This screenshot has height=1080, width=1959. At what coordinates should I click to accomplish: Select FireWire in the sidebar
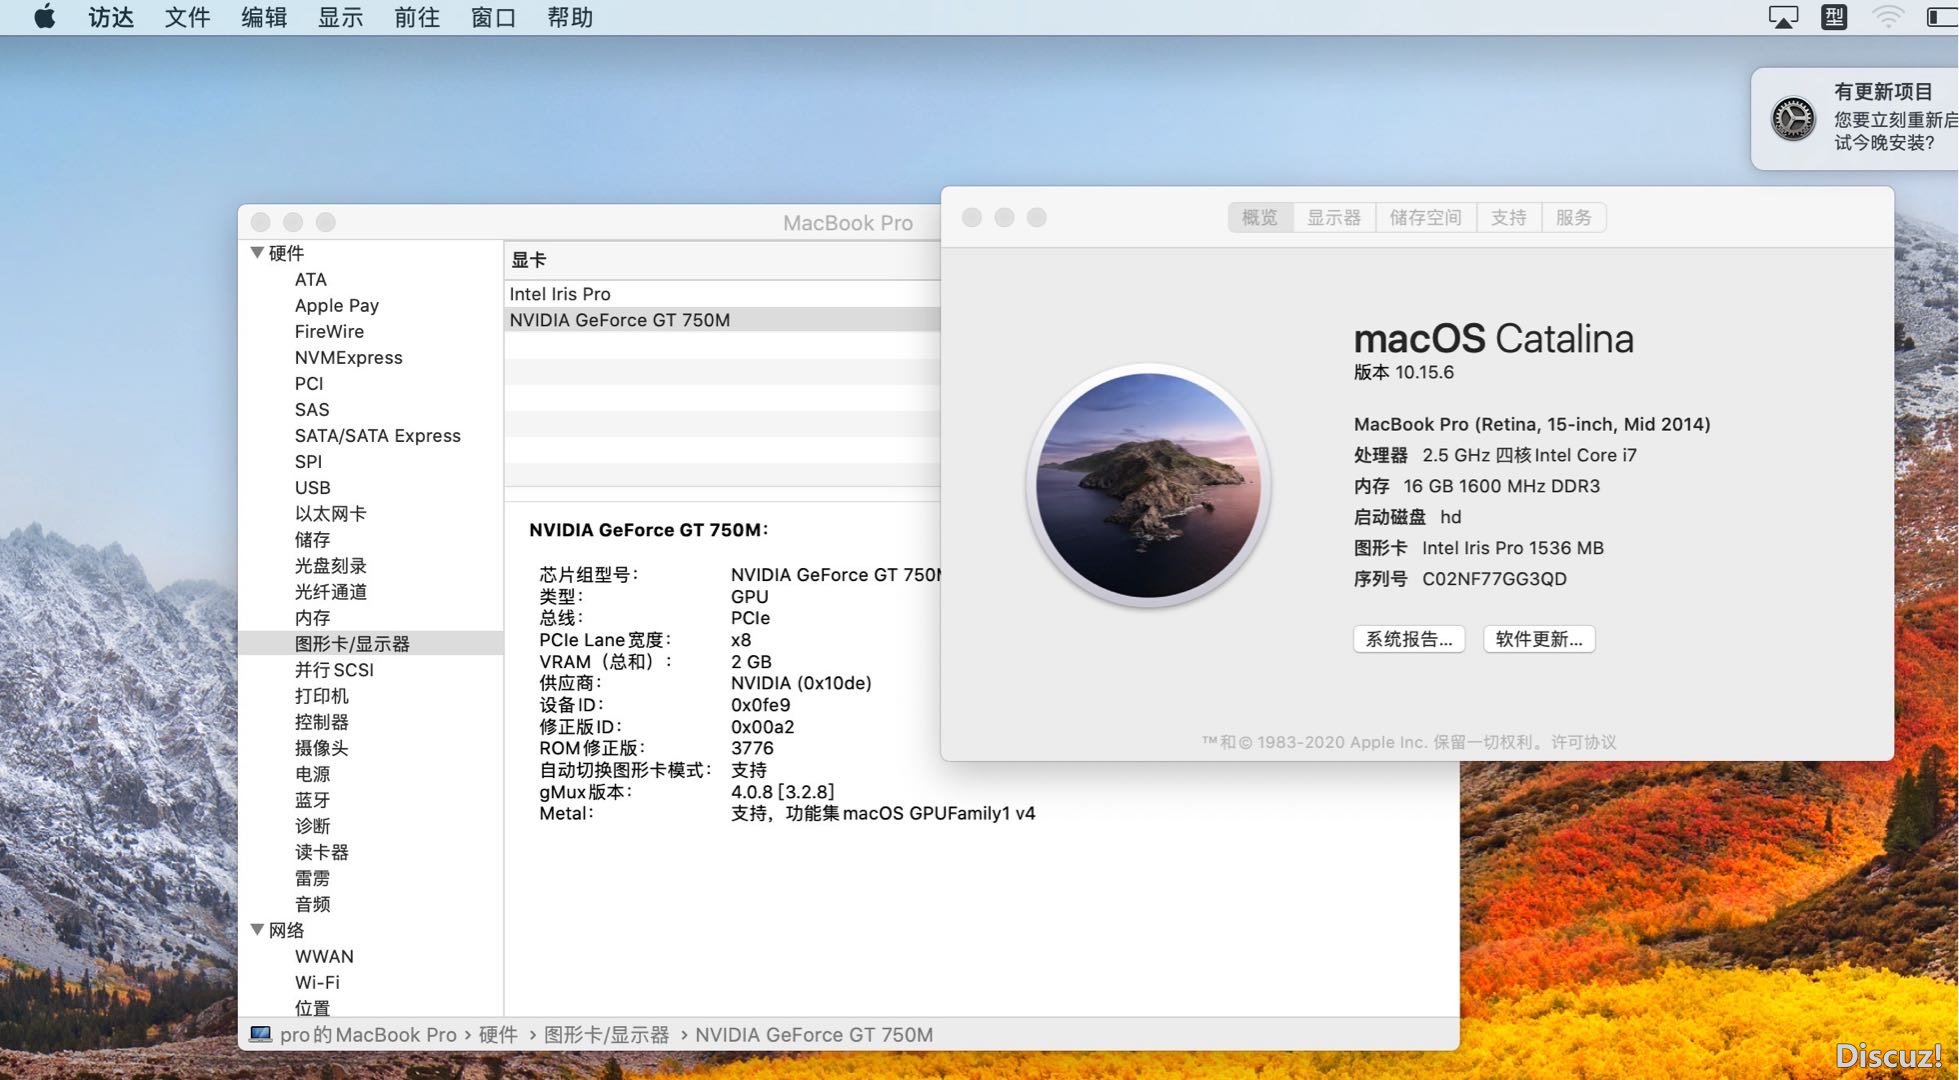click(x=329, y=331)
